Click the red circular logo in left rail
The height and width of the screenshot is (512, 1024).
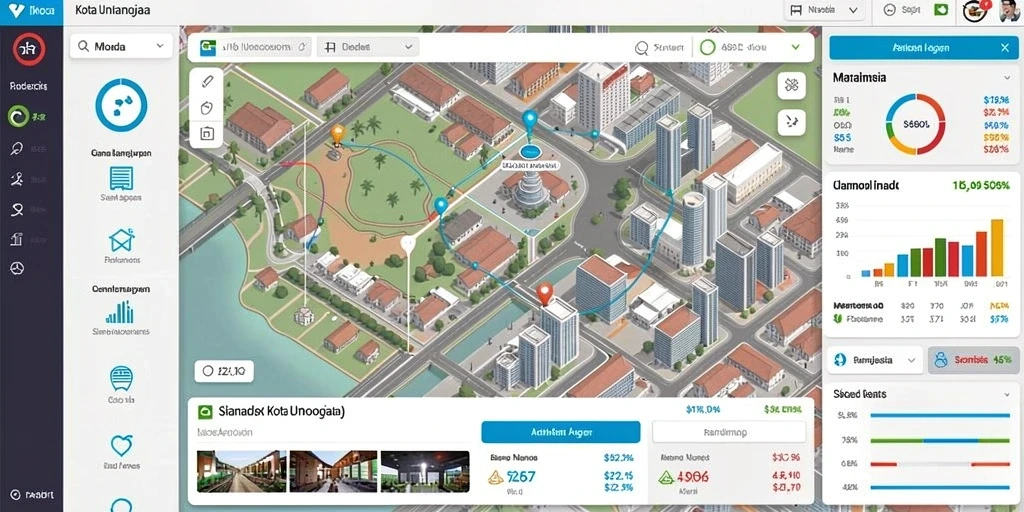click(29, 50)
